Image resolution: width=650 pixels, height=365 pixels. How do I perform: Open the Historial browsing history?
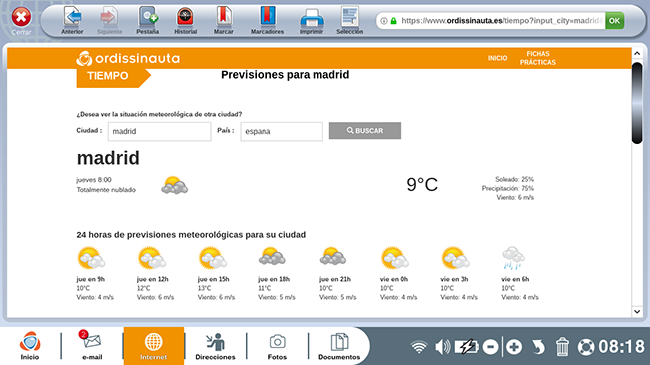(x=185, y=20)
